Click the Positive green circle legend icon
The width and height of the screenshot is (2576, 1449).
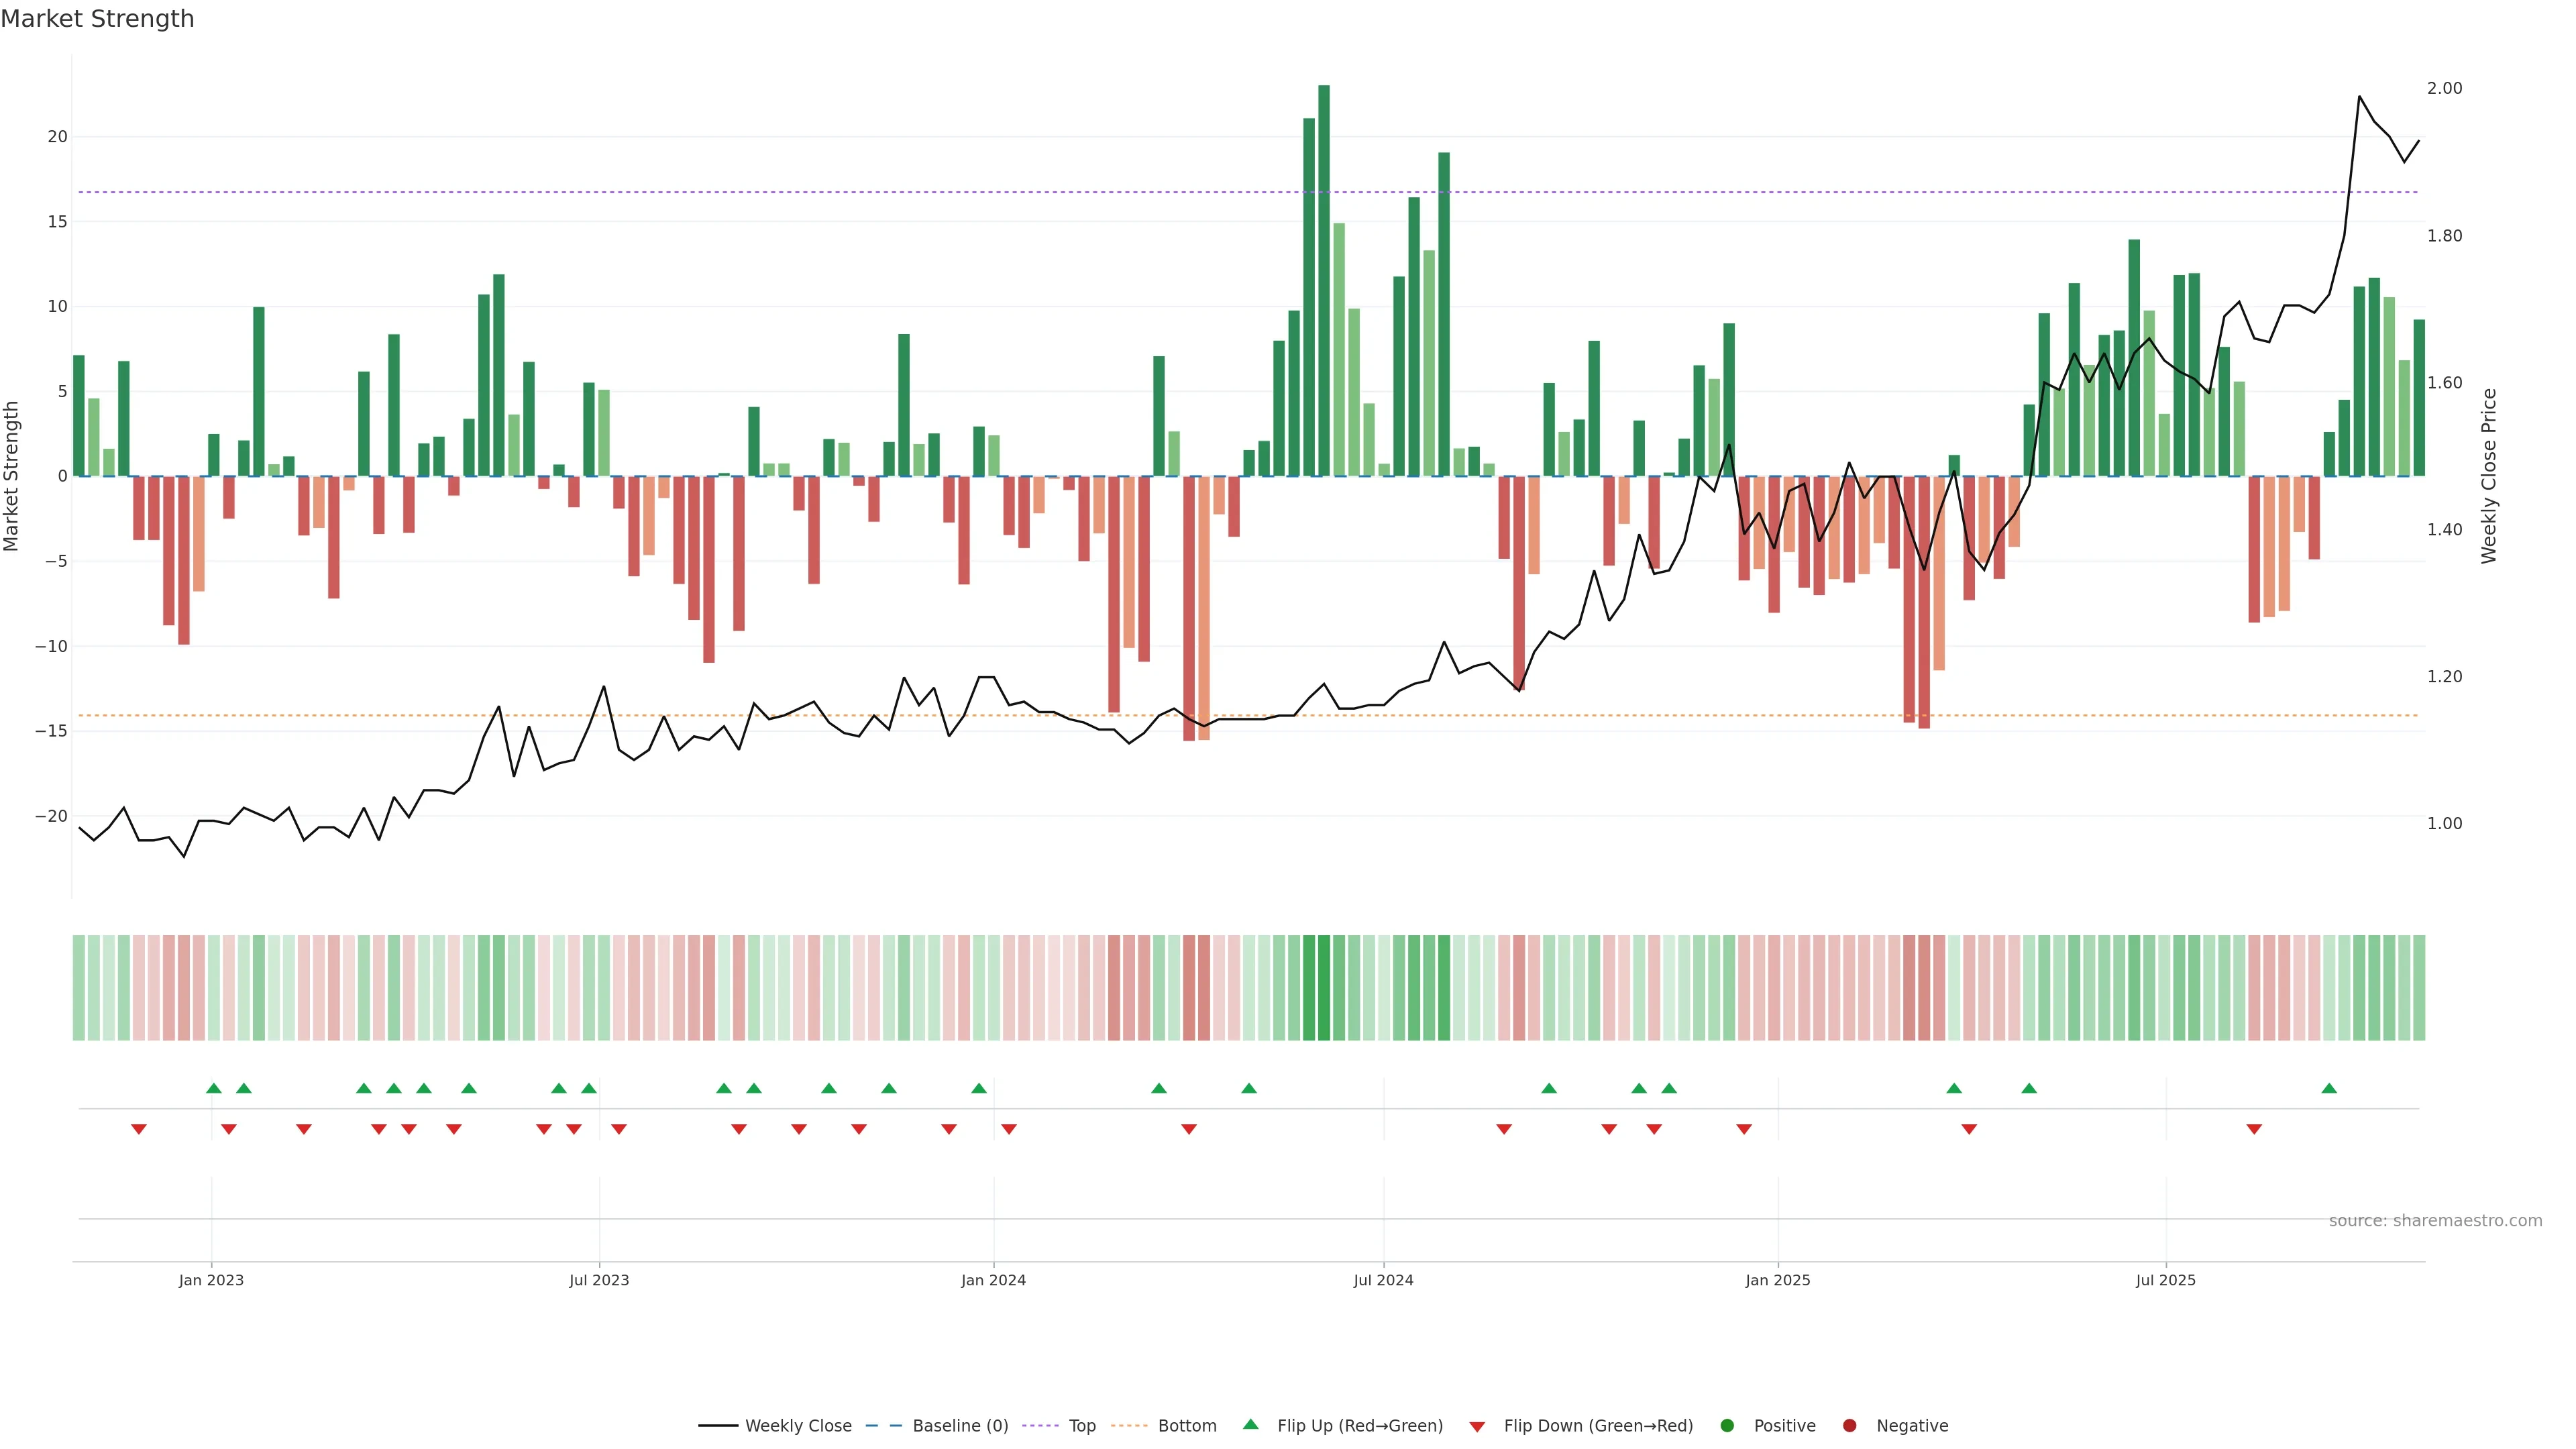tap(1727, 1426)
